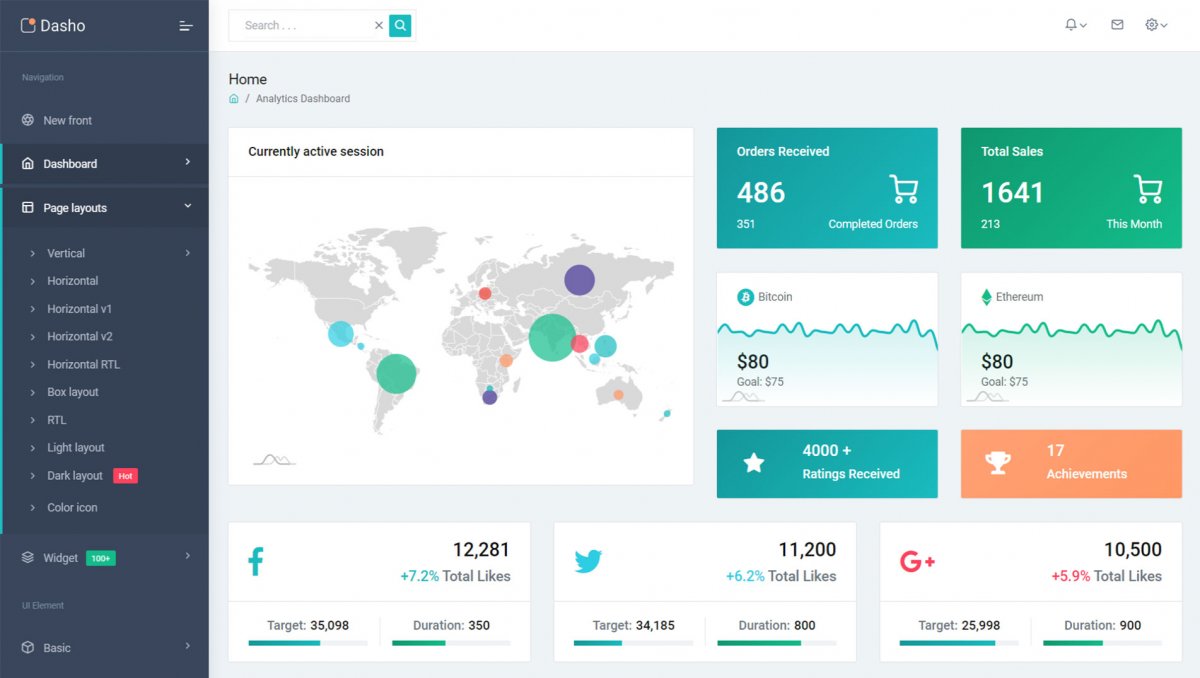This screenshot has width=1200, height=678.
Task: Select Horizontal RTL layout item
Action: click(83, 365)
